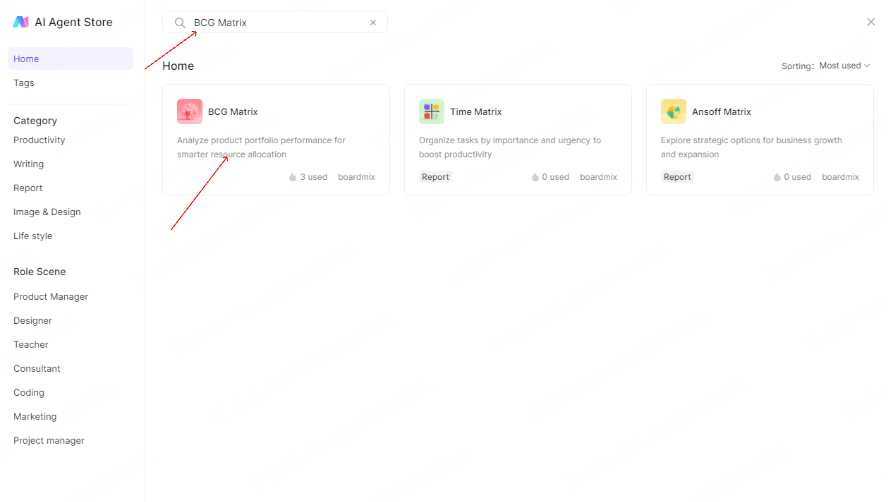Select the Product Manager role scene
Screen dimensions: 888x502
click(x=51, y=297)
